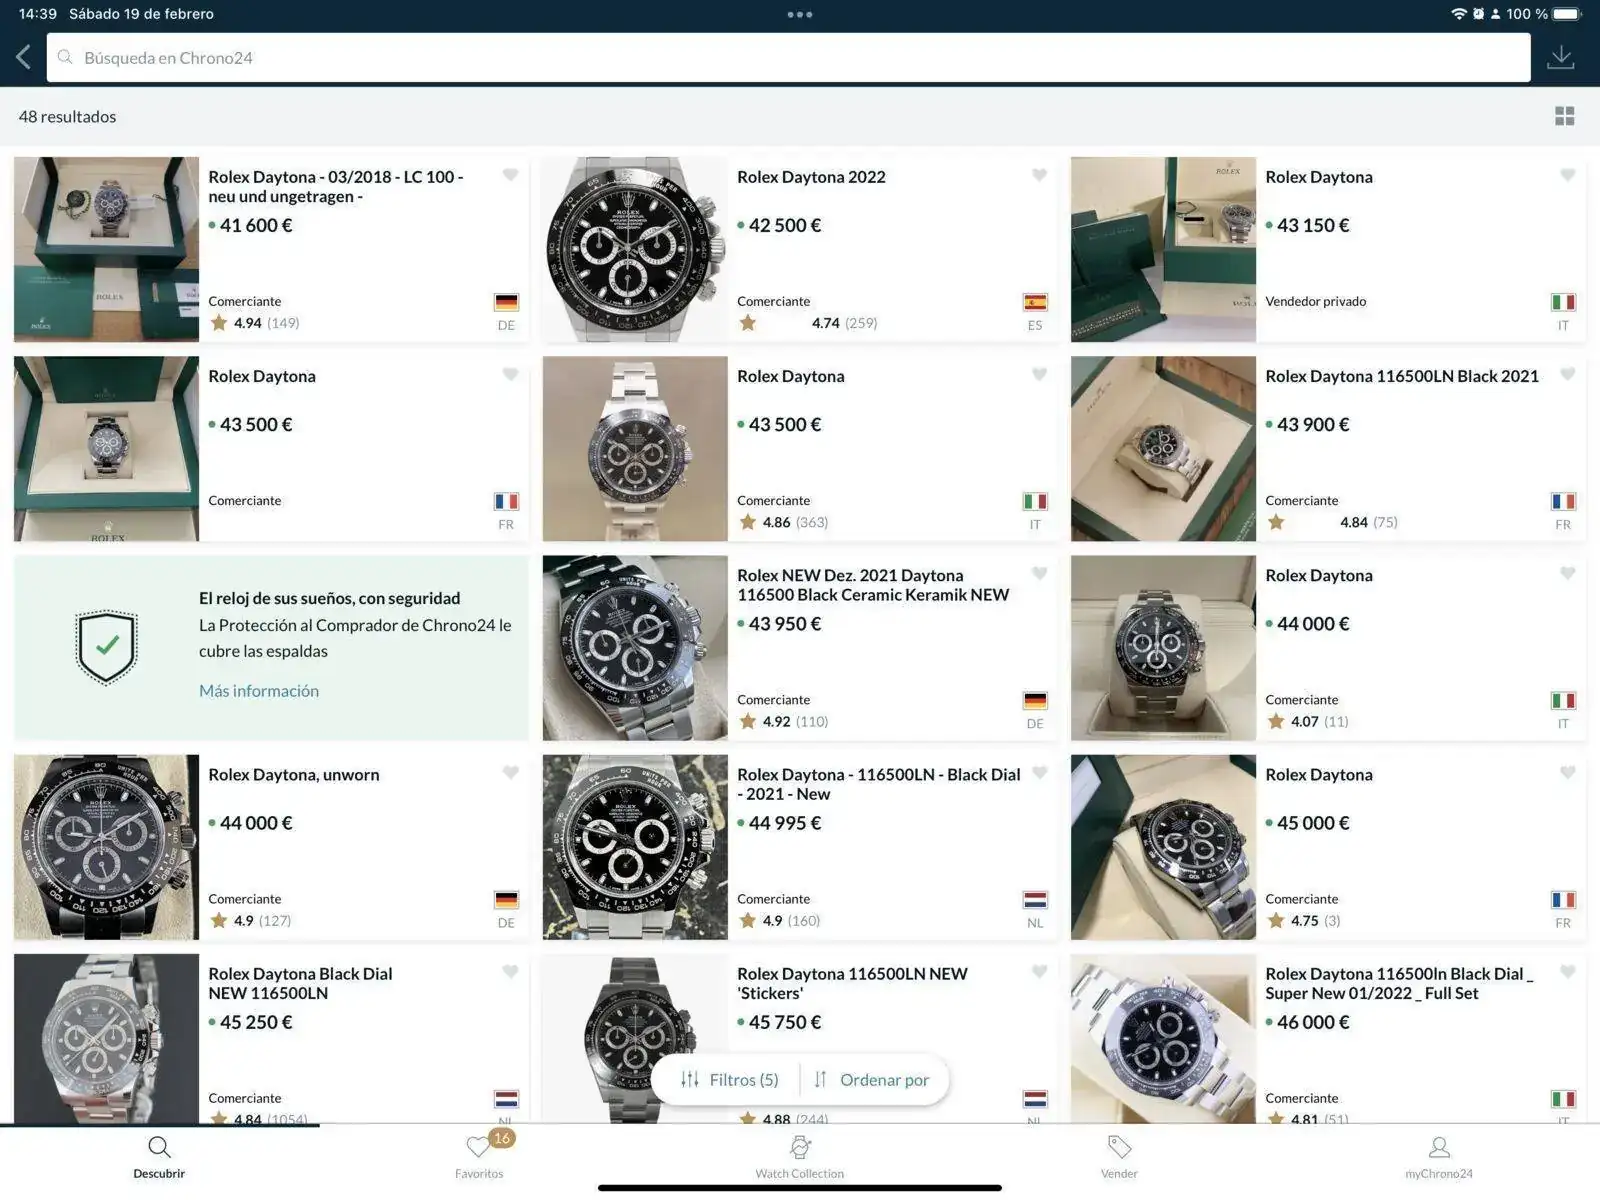Screen dimensions: 1600x1200
Task: Open Rolex Daytona 116500LN Black 2021 listing
Action: 1401,376
